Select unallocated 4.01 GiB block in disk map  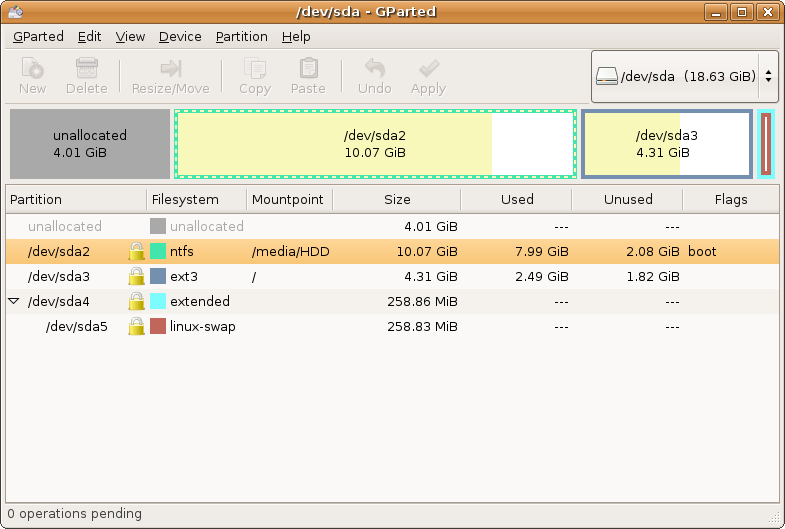[x=90, y=144]
